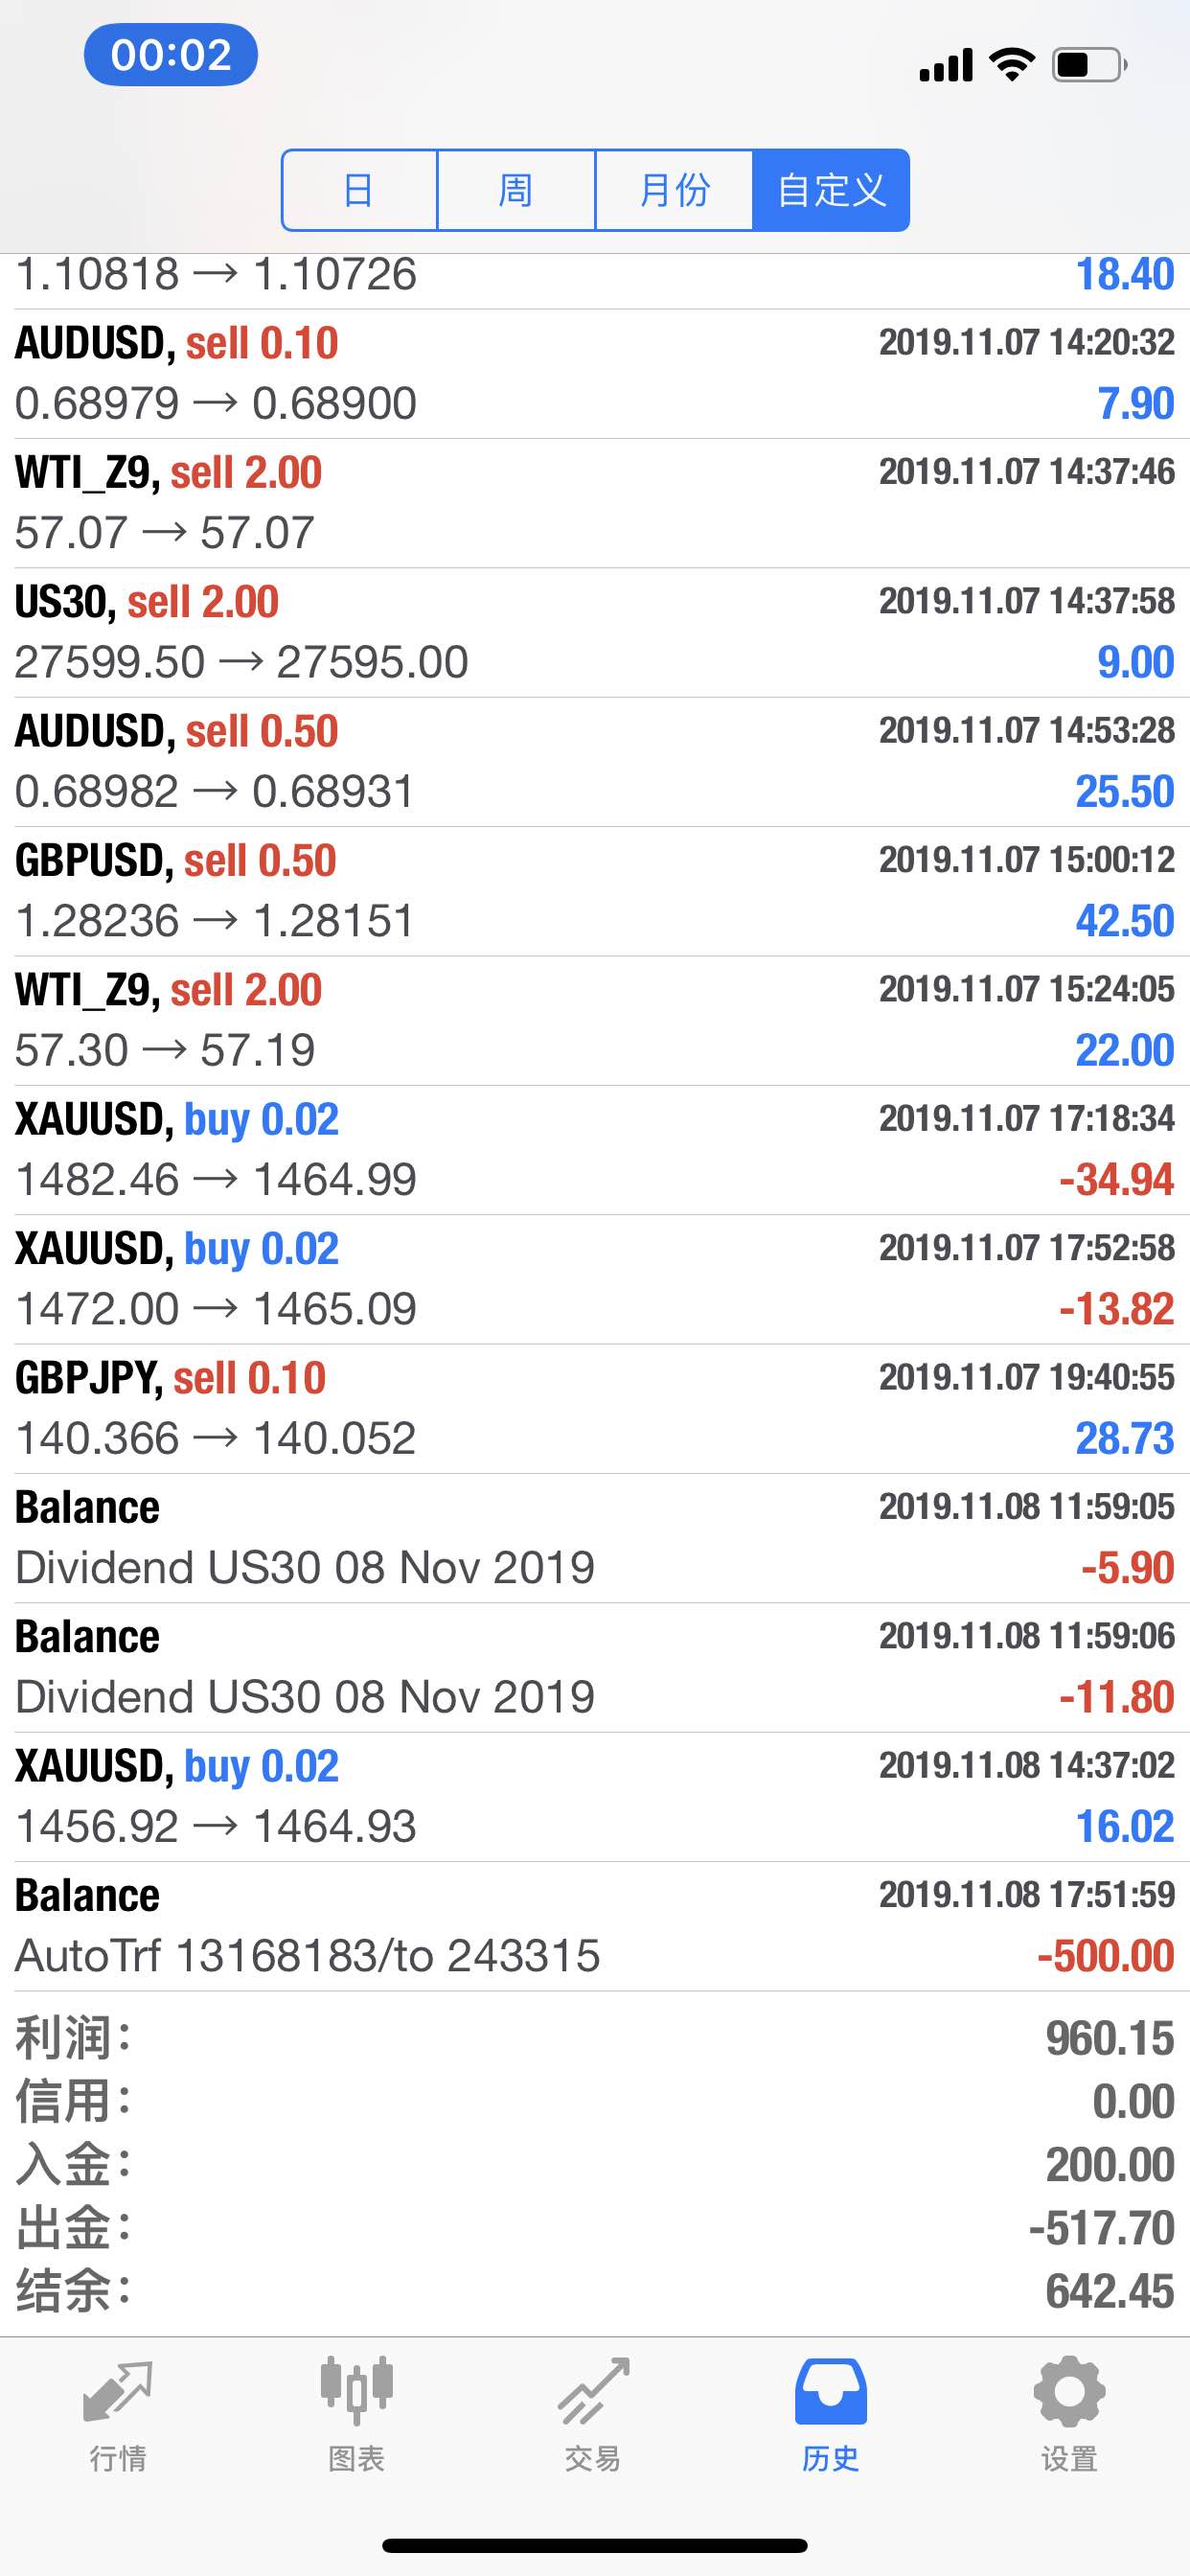Select the 月份 month period tab
The image size is (1190, 2576).
click(674, 190)
